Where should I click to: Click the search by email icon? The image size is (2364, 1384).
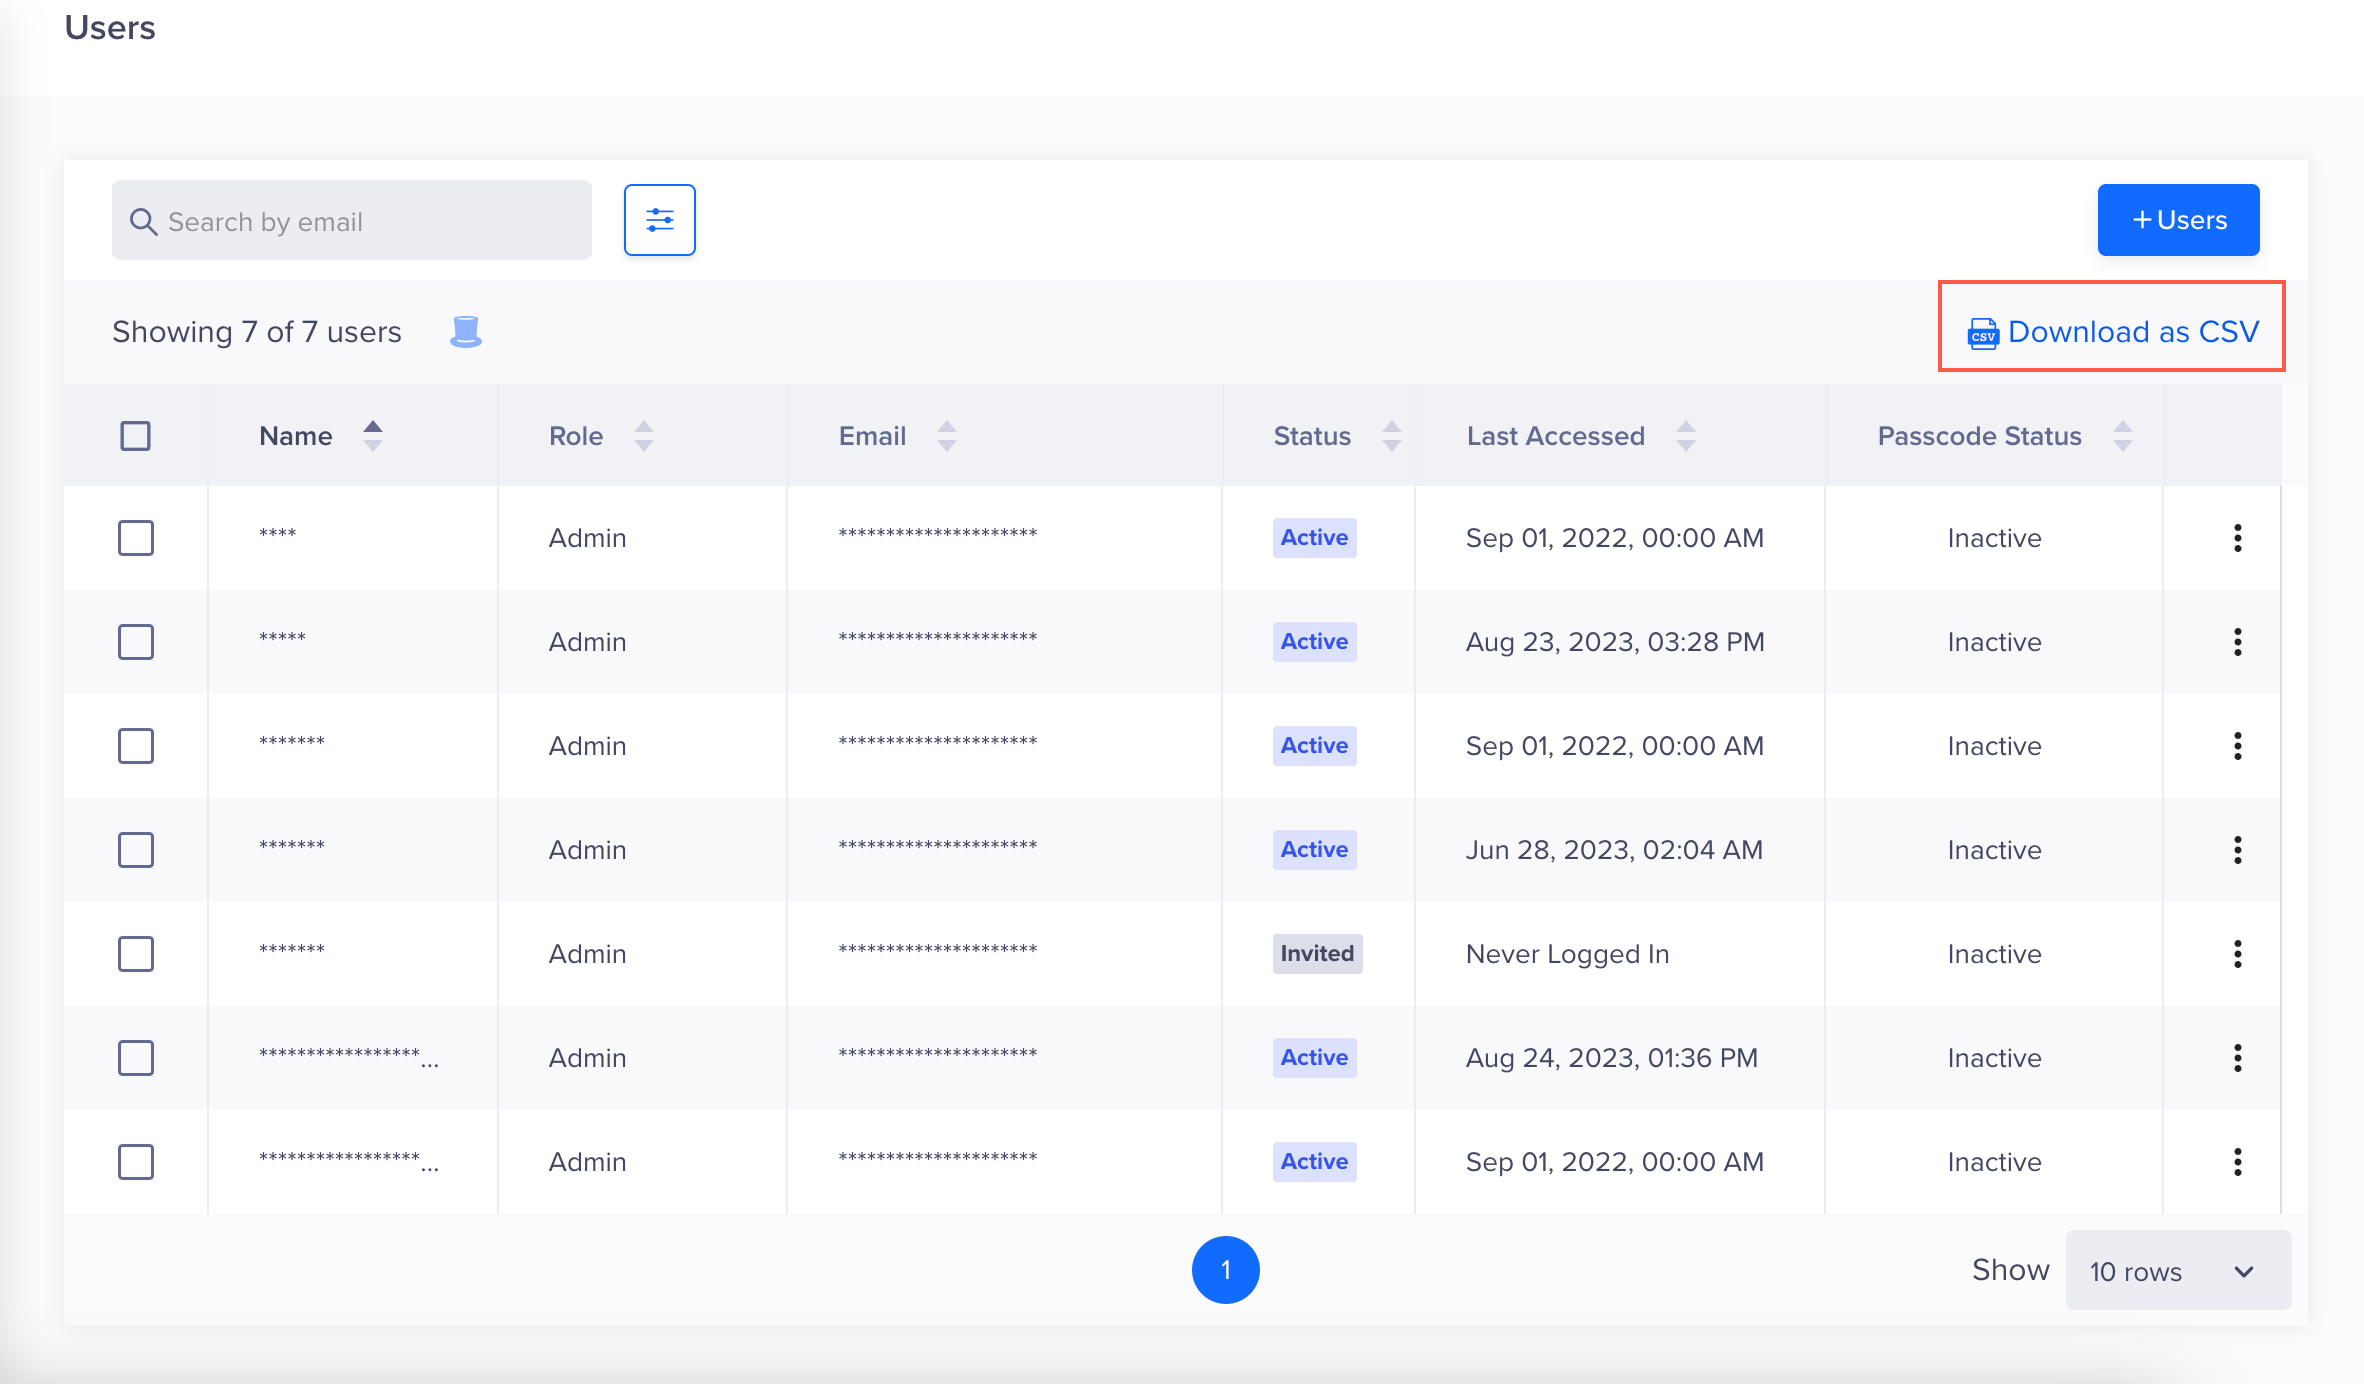[147, 221]
